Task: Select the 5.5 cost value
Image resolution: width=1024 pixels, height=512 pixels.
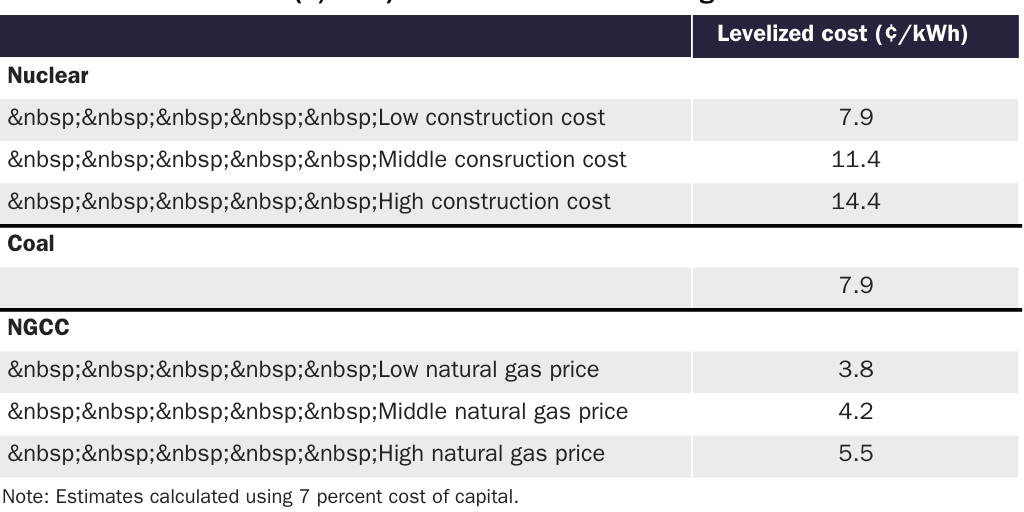Action: [855, 454]
